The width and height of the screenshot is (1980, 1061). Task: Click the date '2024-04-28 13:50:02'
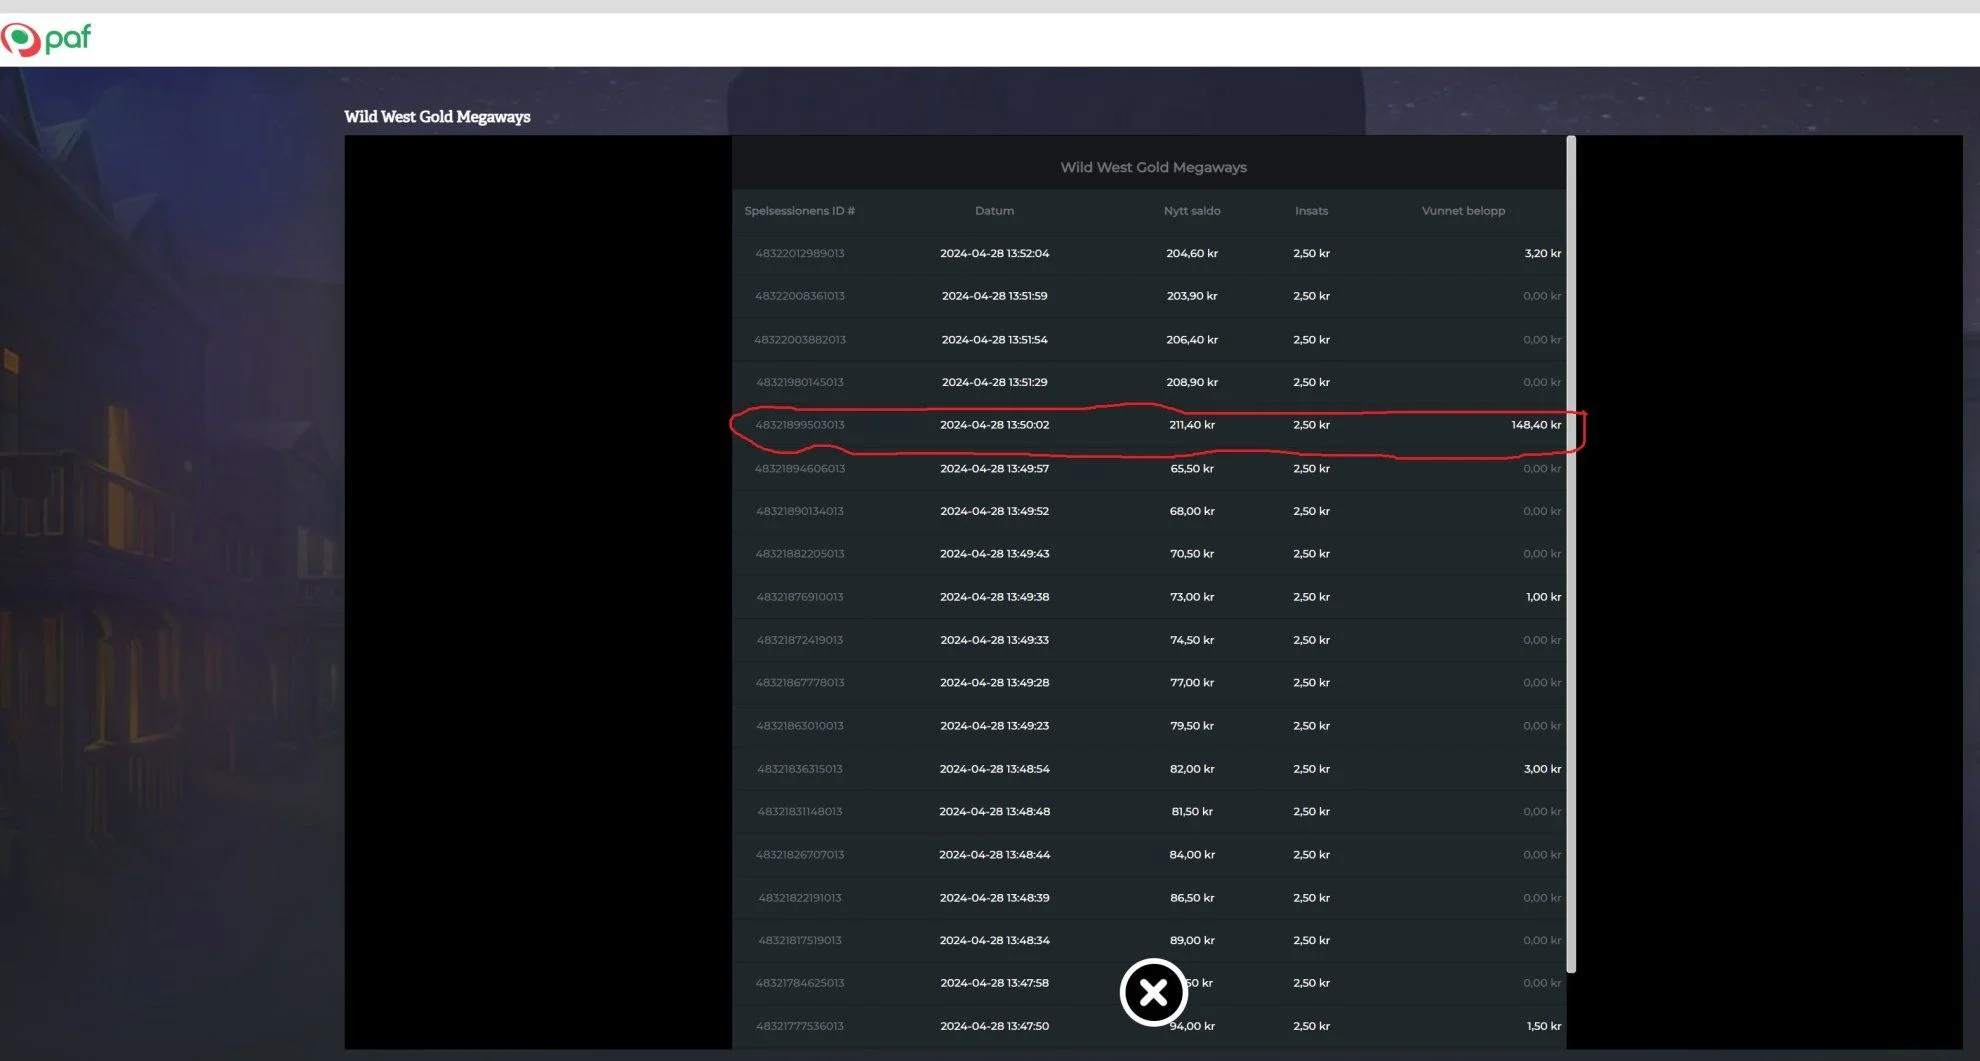pos(995,425)
